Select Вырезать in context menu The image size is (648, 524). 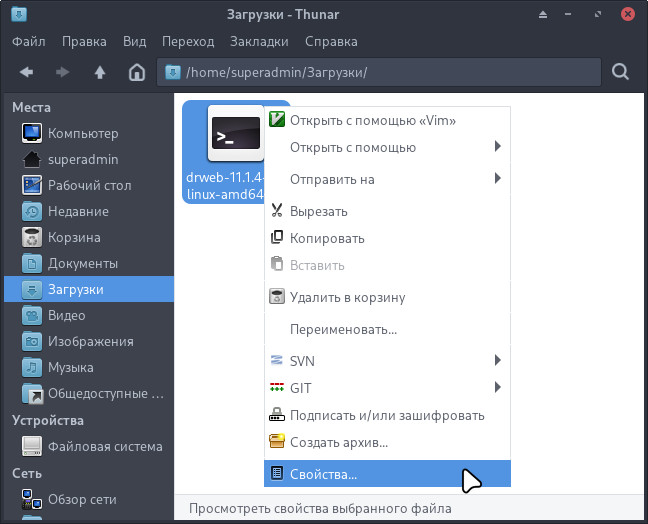387,211
